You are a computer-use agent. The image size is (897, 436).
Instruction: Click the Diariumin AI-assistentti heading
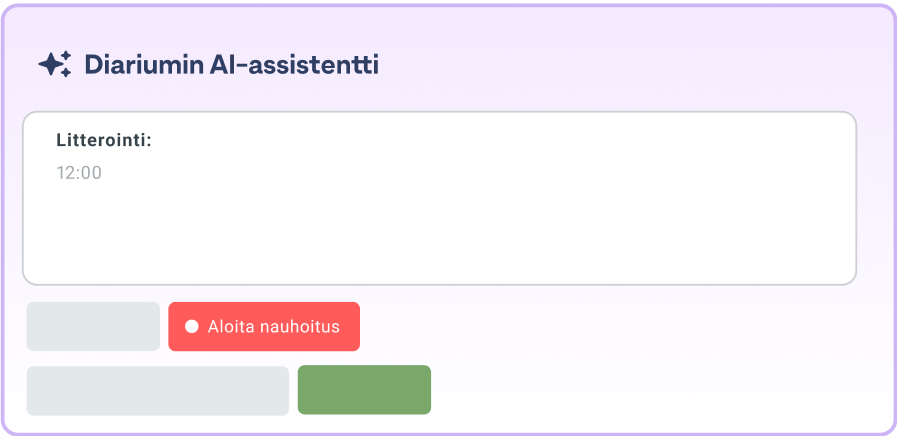(231, 65)
